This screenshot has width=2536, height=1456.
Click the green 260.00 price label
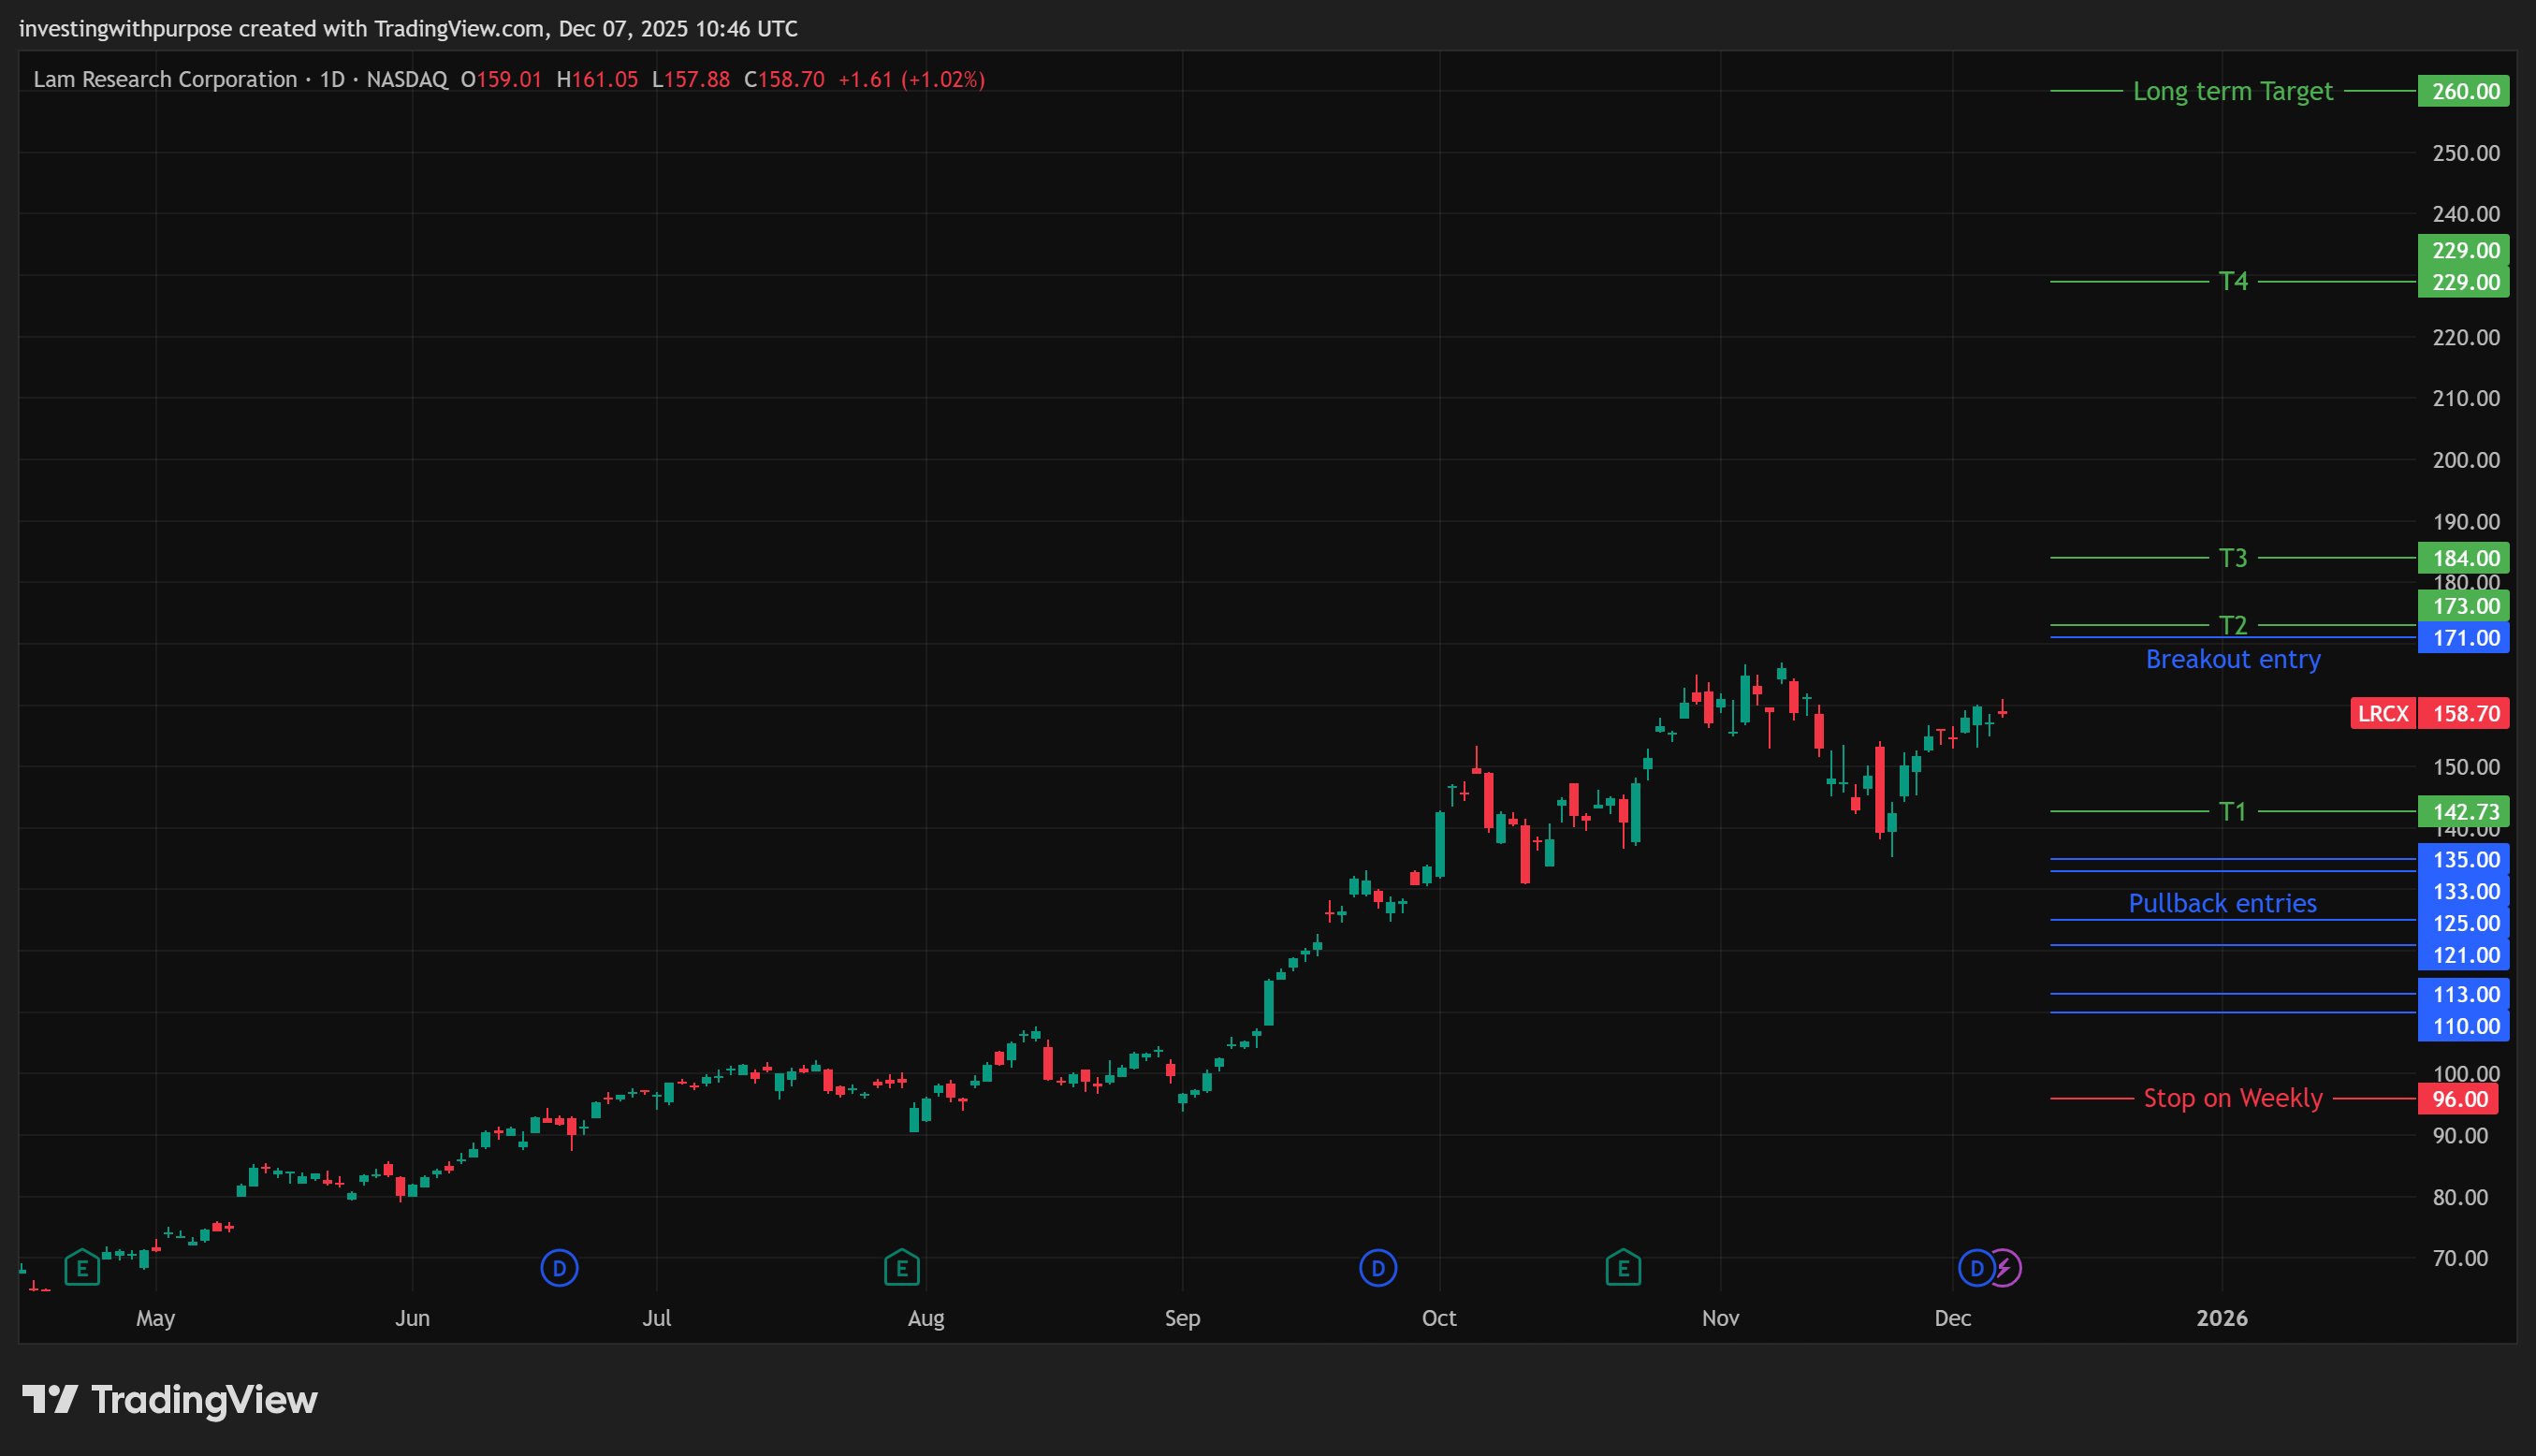coord(2464,91)
